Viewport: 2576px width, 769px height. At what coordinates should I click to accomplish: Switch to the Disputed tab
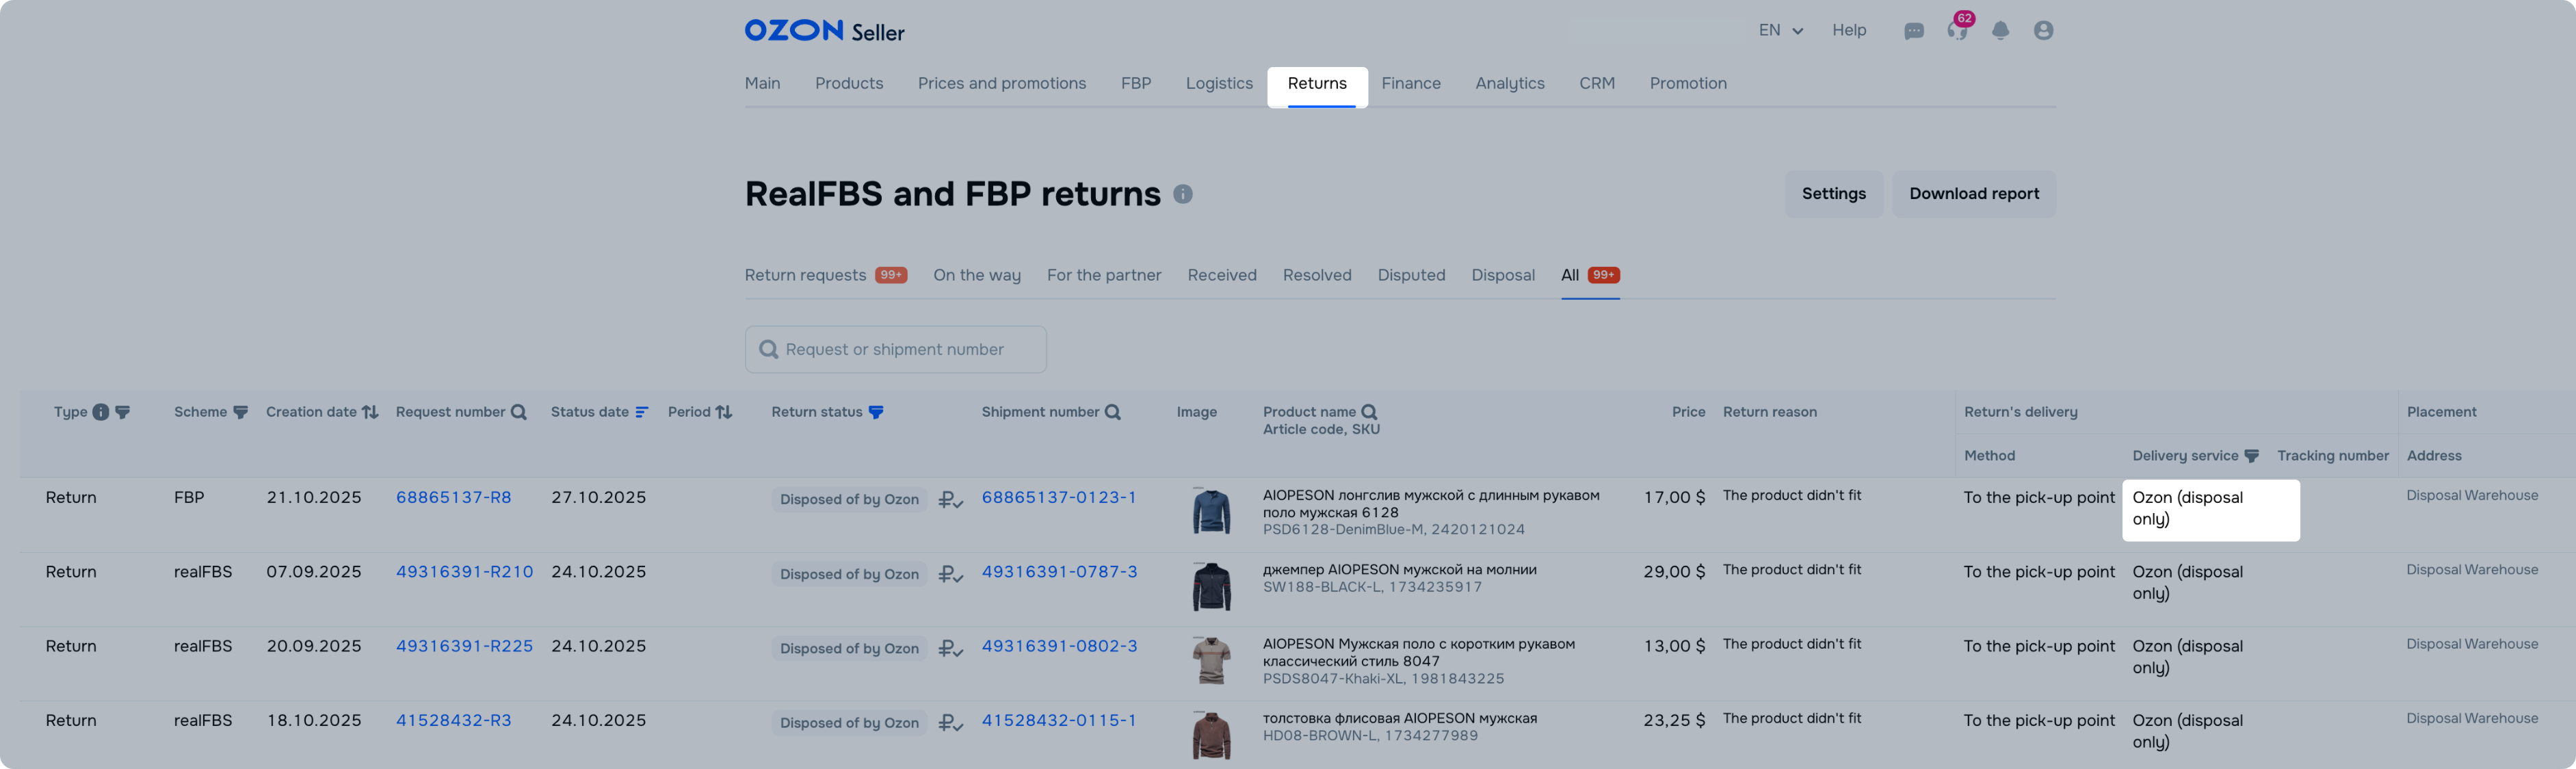pyautogui.click(x=1411, y=275)
